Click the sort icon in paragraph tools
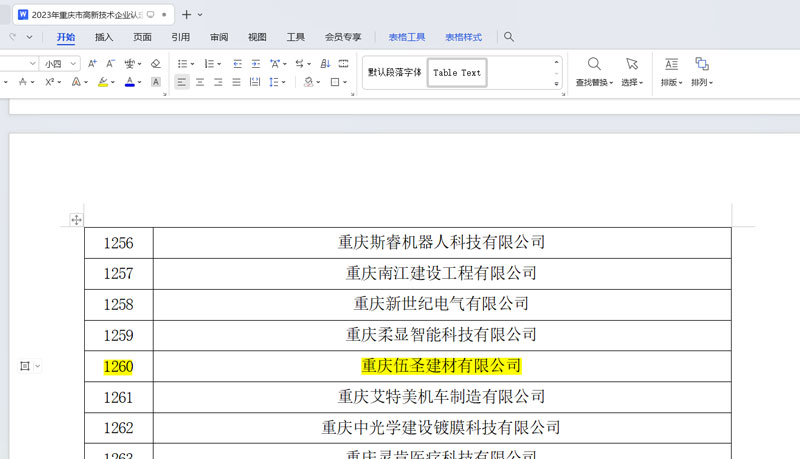800x459 pixels. pos(325,64)
